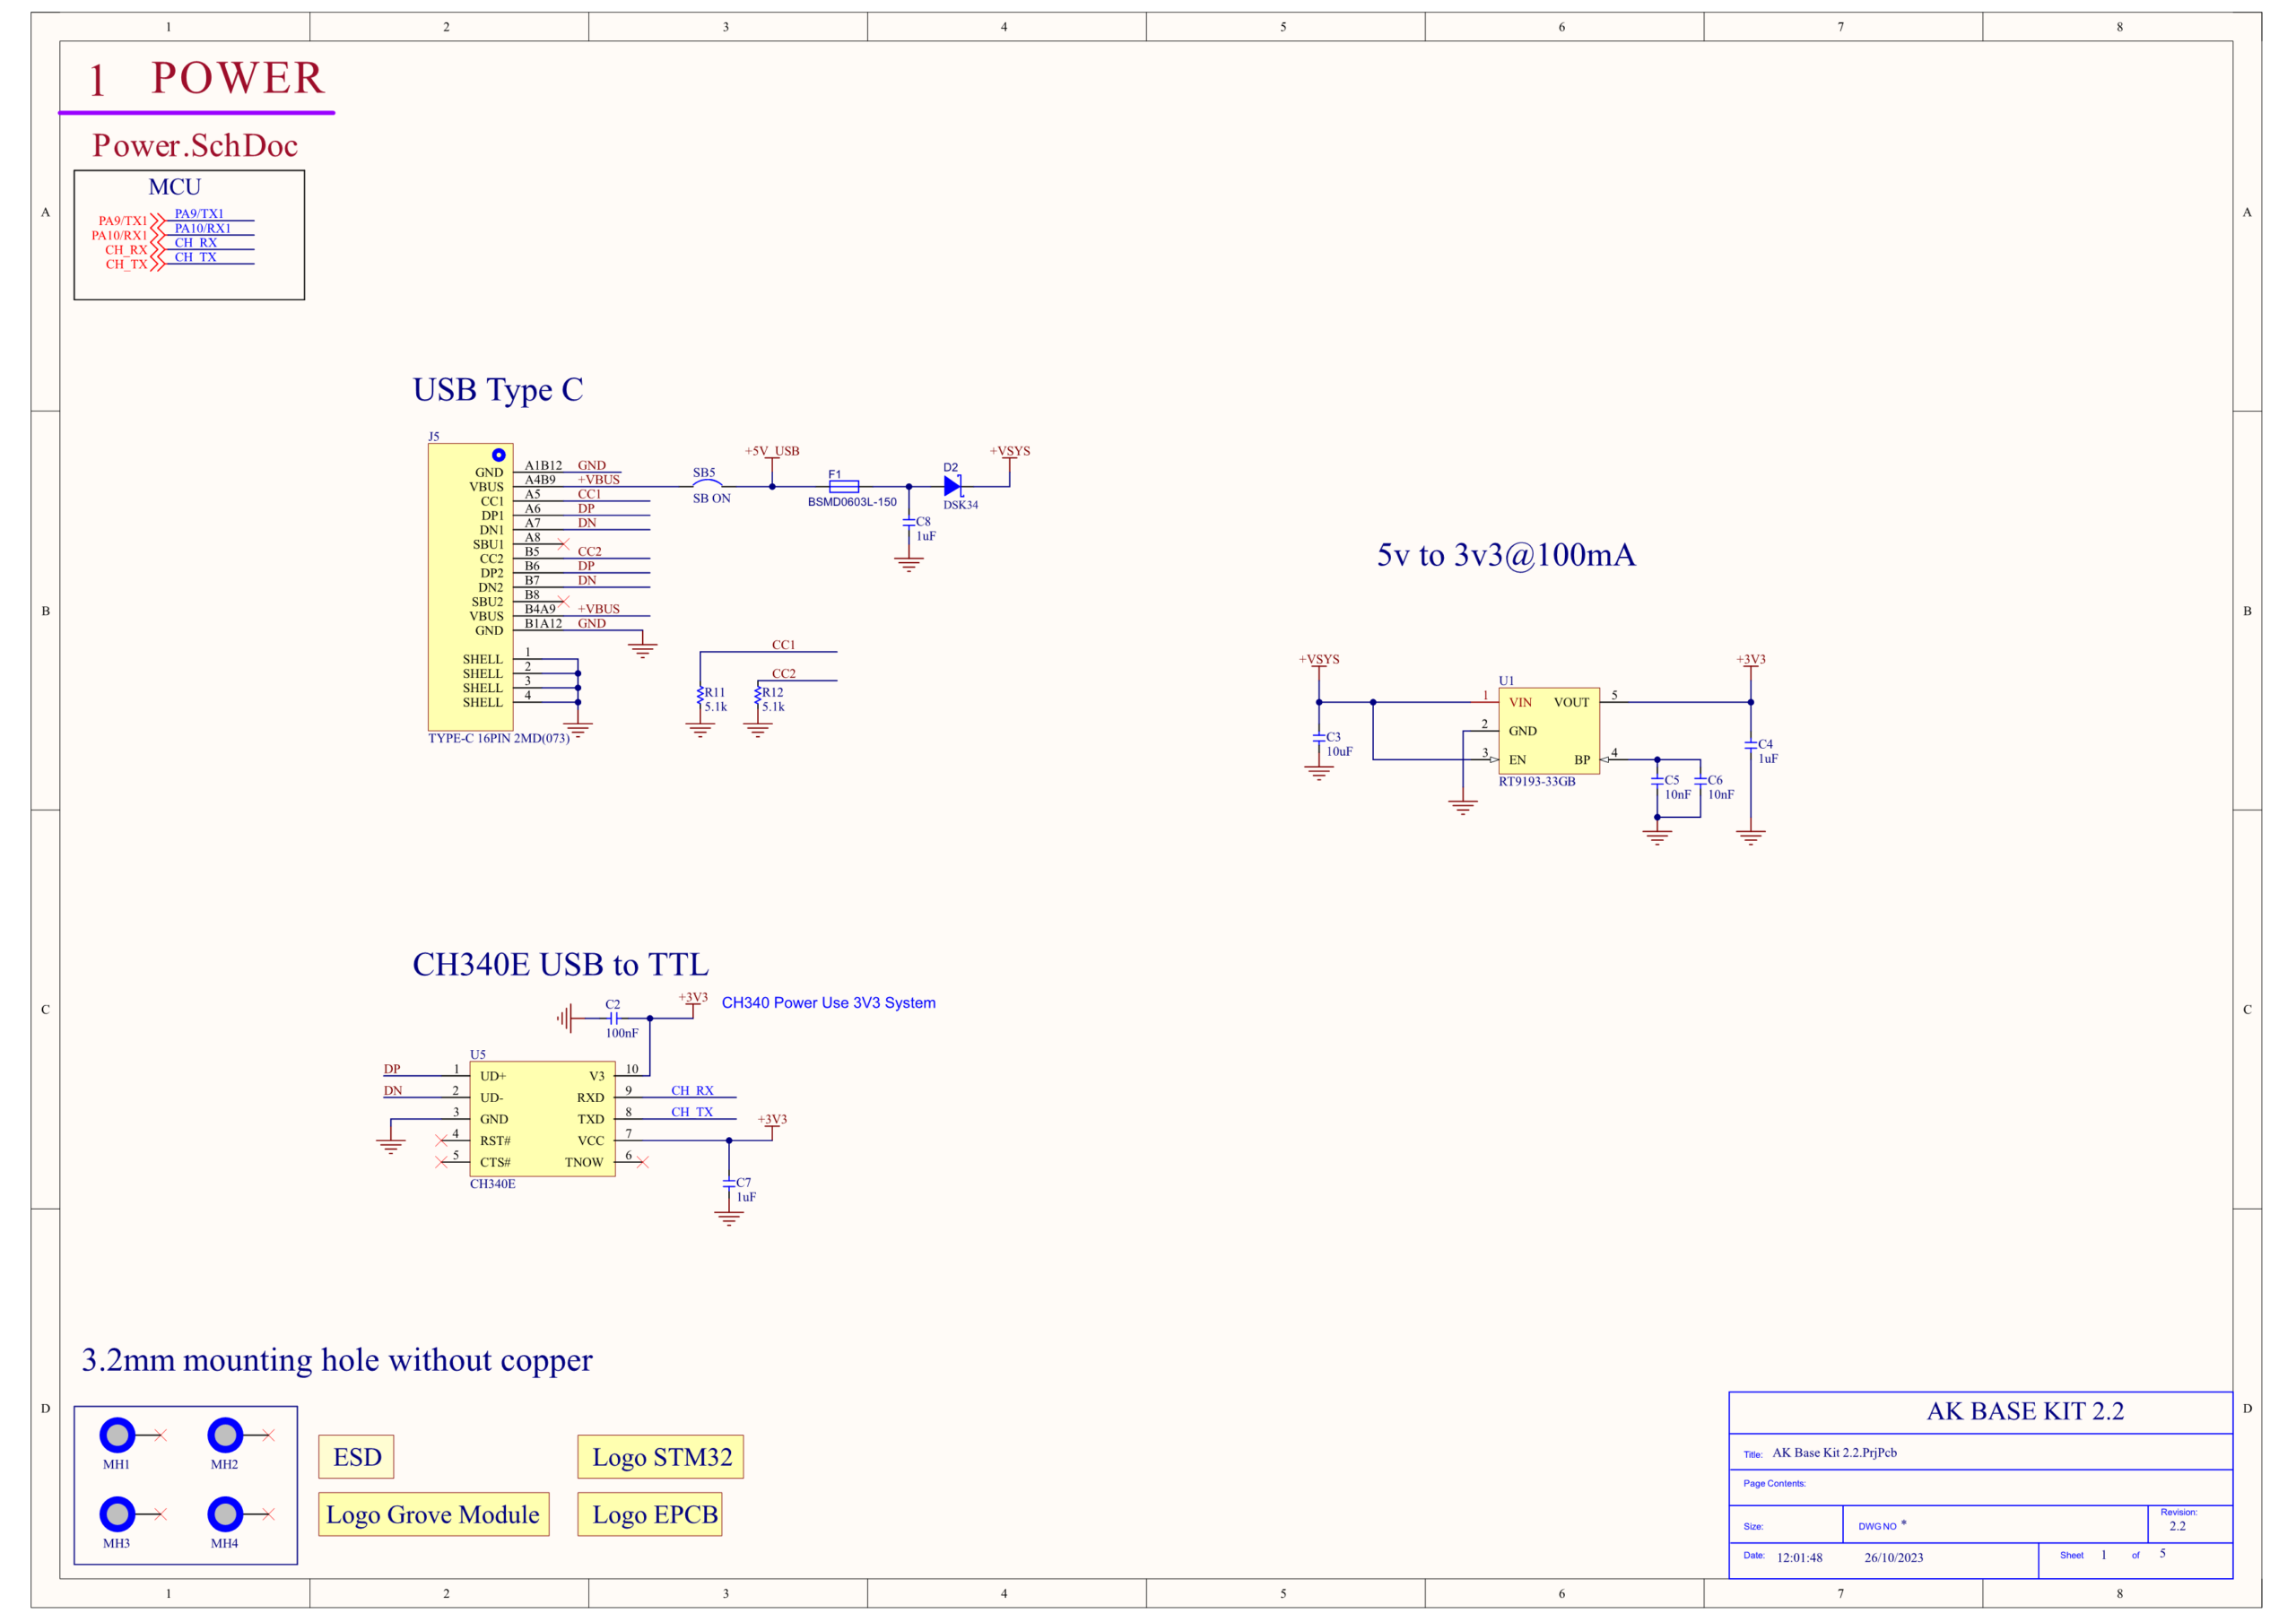
Task: Click the +VSYS power port beside D2
Action: (x=1010, y=456)
